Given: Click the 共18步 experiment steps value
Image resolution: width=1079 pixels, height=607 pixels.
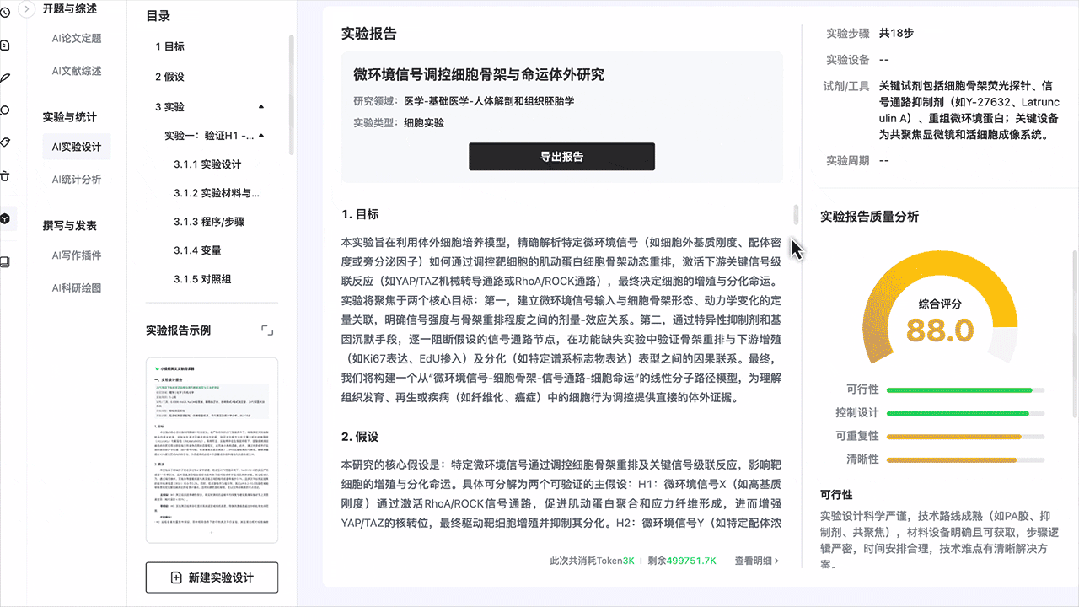Looking at the screenshot, I should [x=896, y=33].
